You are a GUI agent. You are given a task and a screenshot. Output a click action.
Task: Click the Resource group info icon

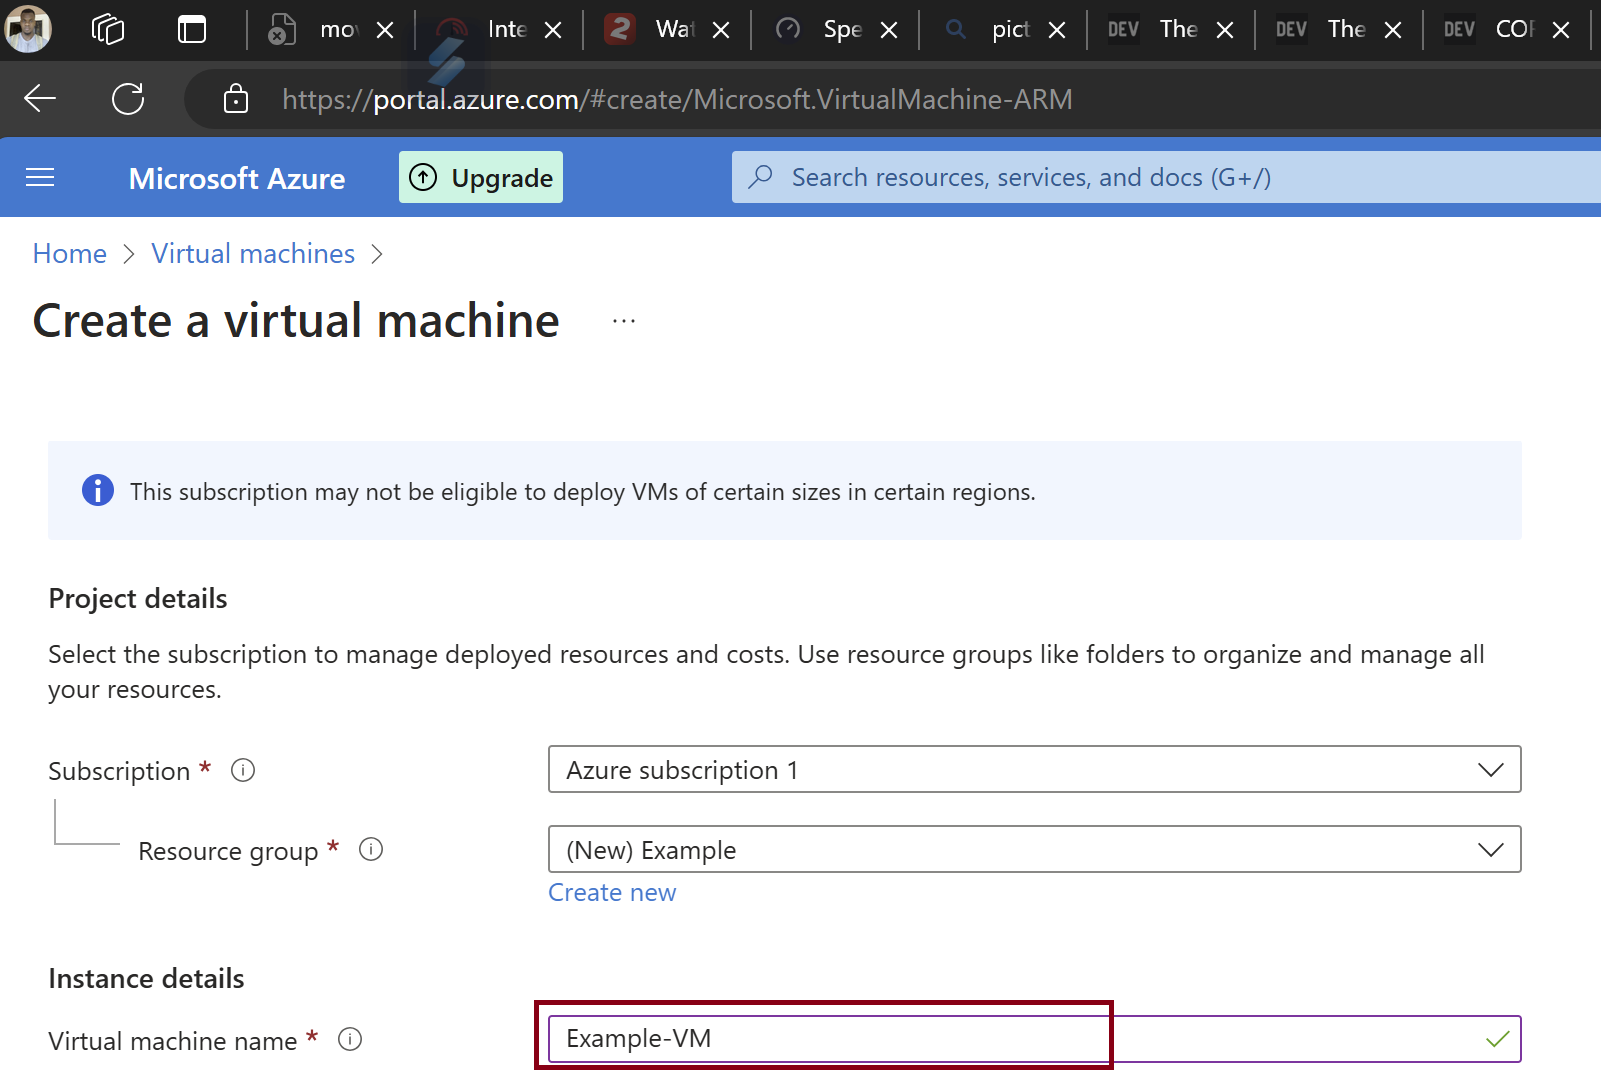(371, 850)
